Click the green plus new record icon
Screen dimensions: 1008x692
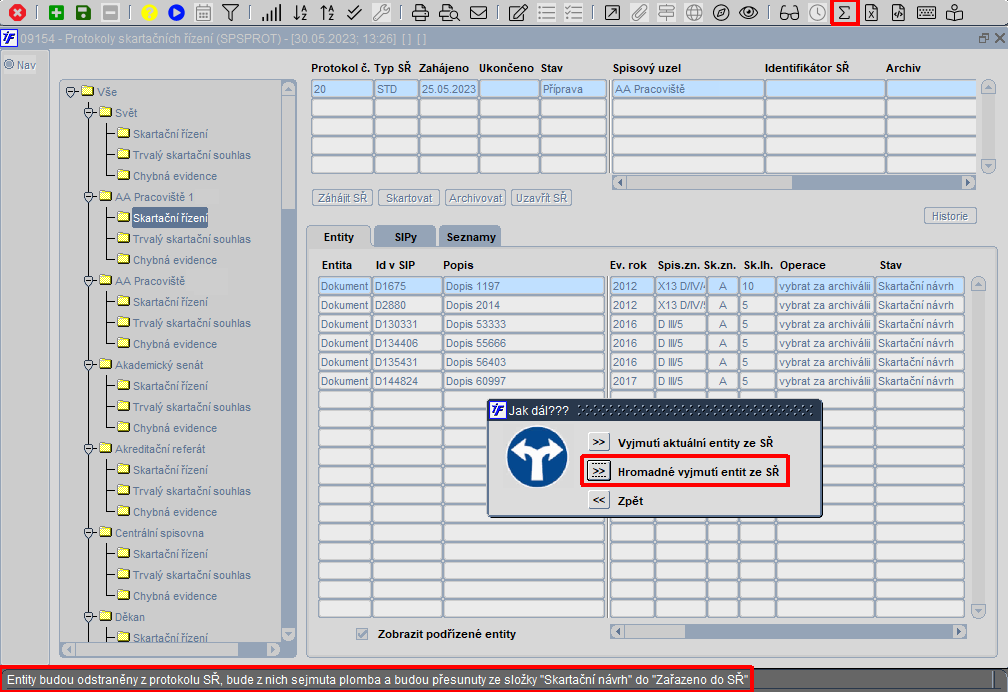57,12
